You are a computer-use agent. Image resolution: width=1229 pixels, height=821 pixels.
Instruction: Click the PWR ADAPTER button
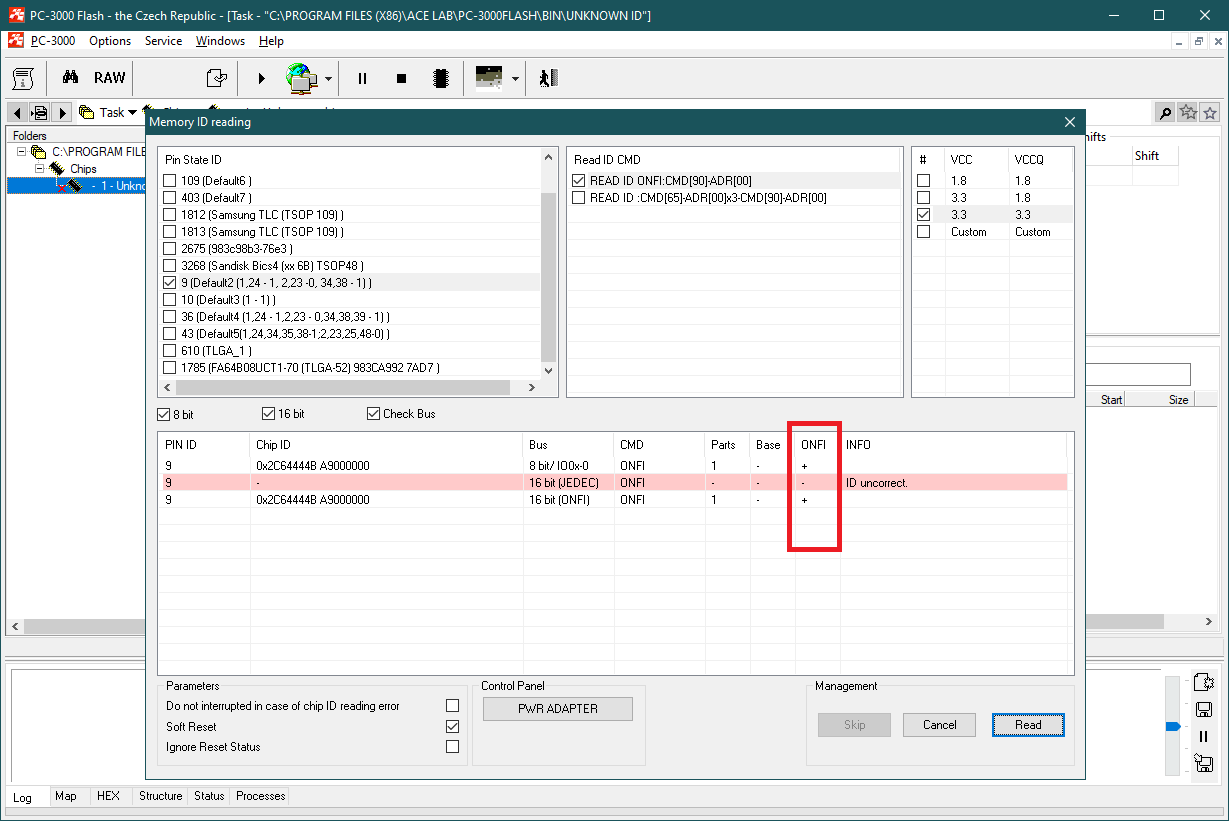[557, 709]
